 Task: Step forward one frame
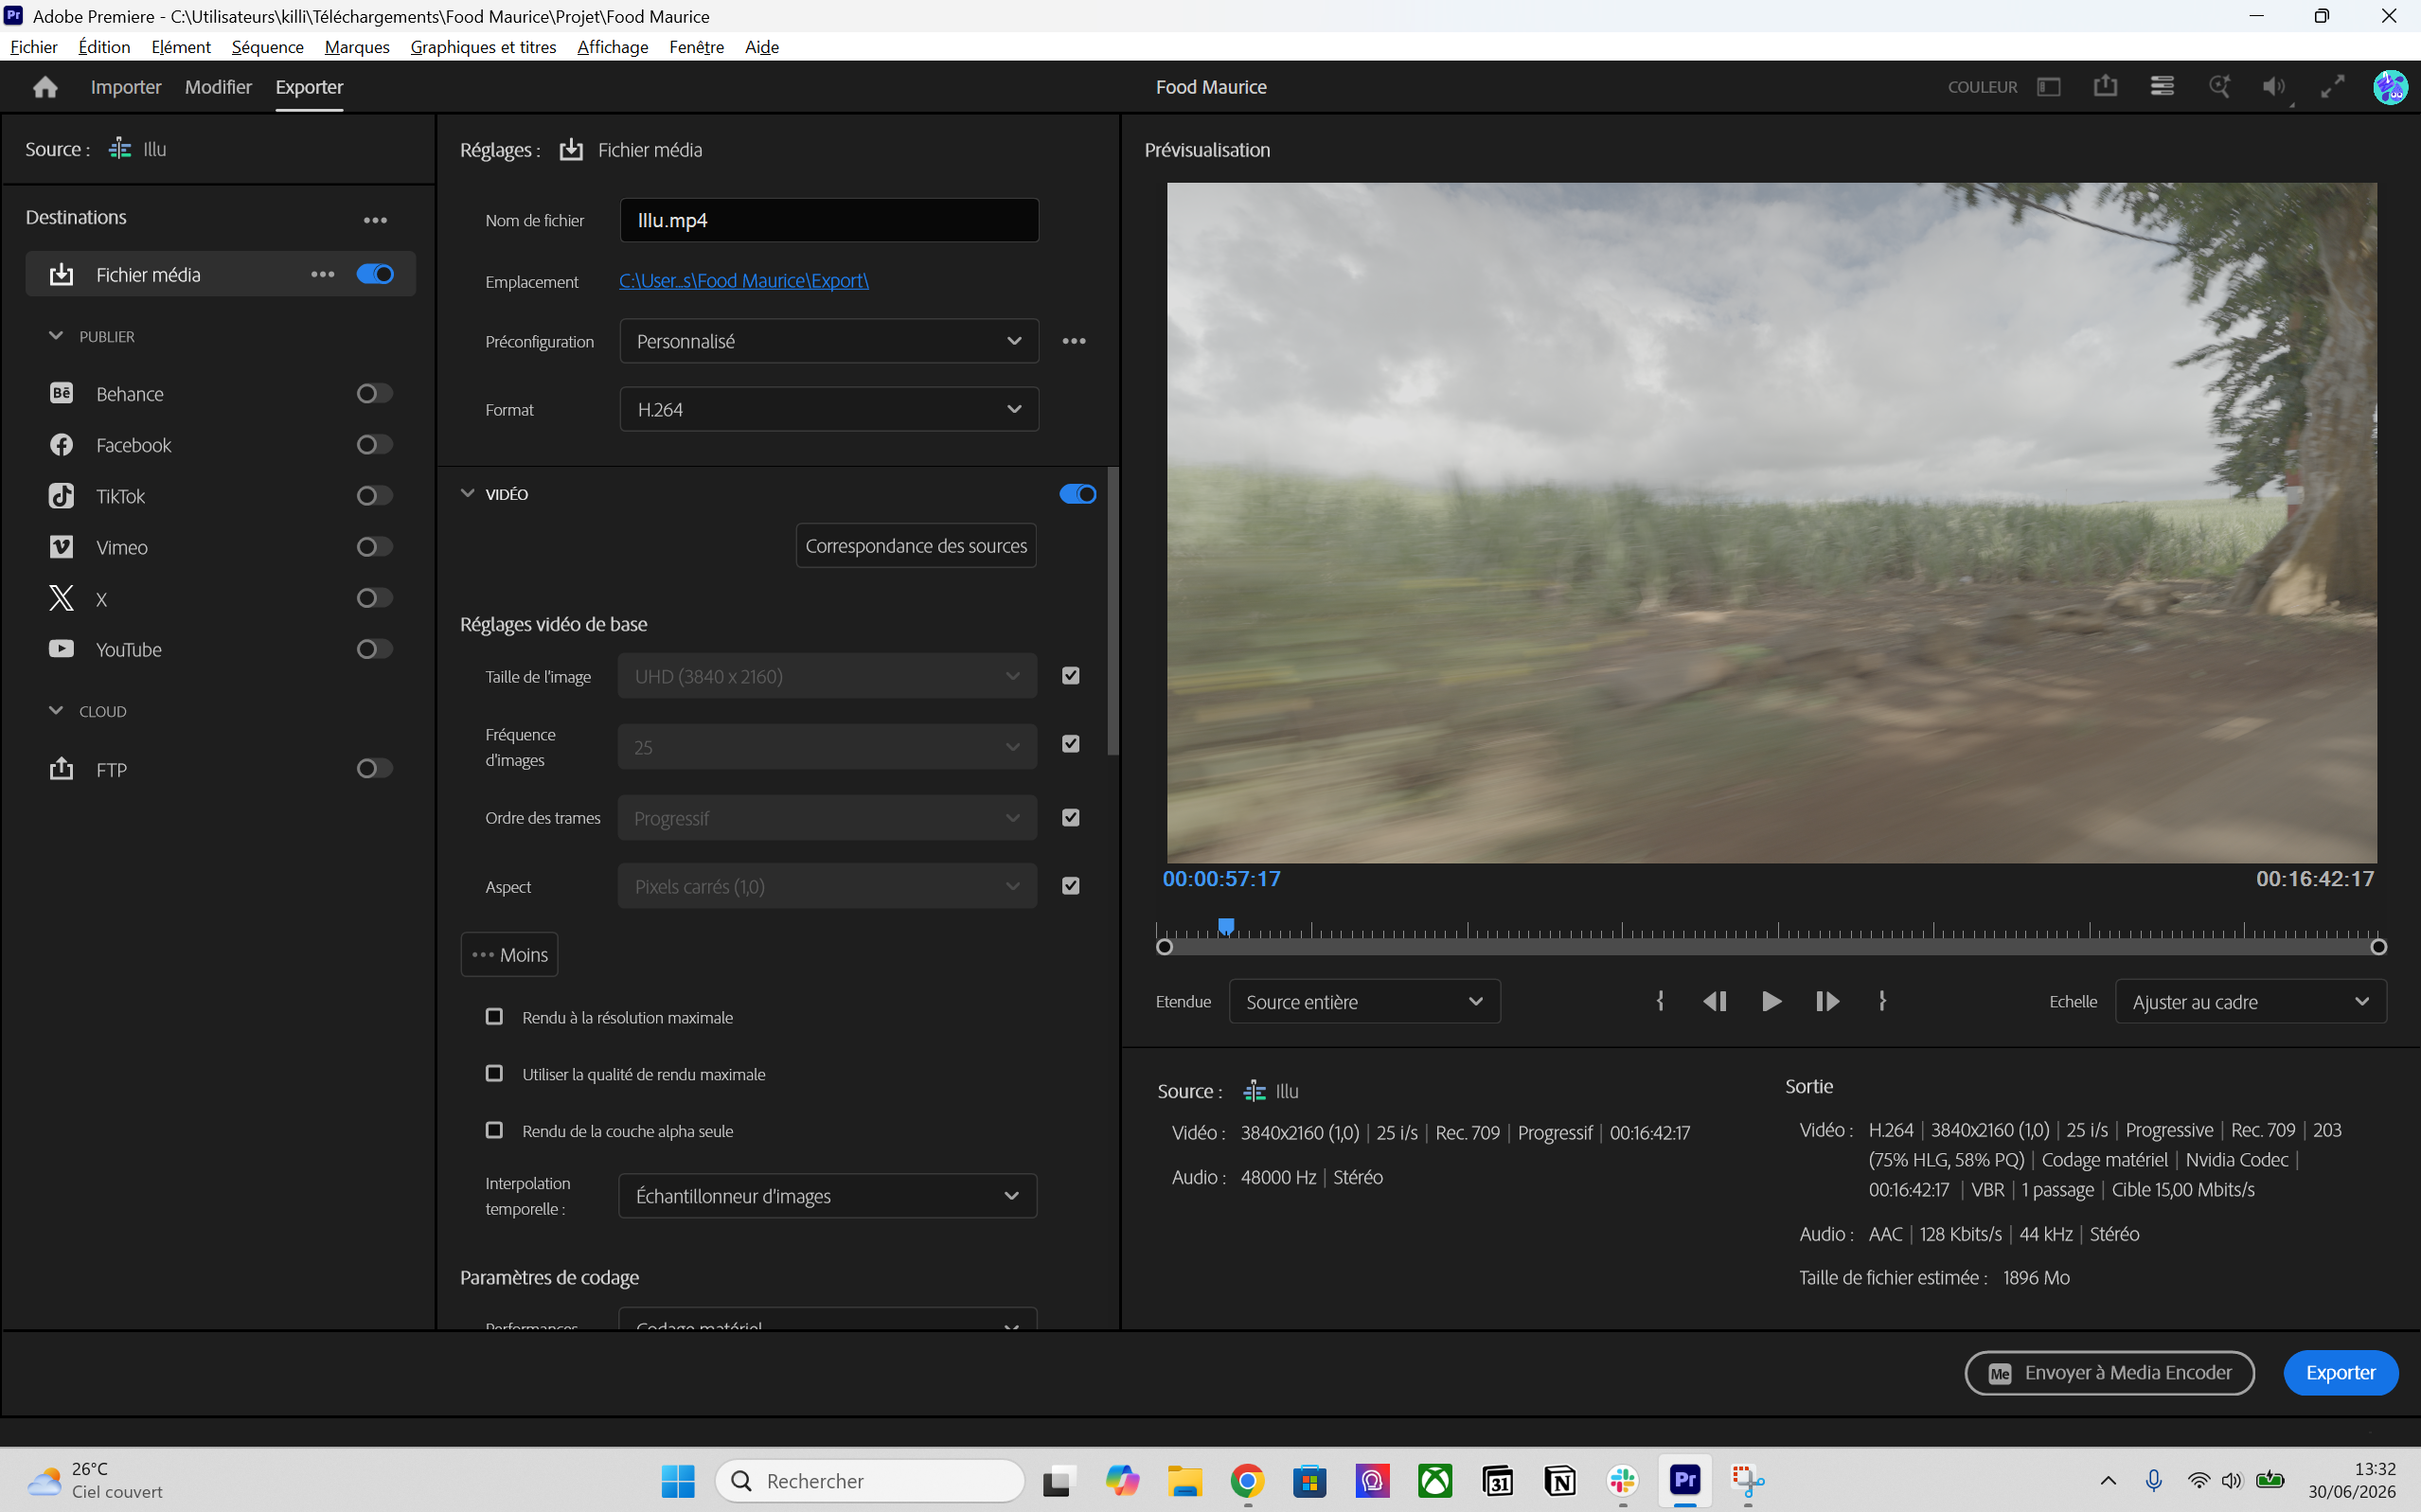1827,1001
